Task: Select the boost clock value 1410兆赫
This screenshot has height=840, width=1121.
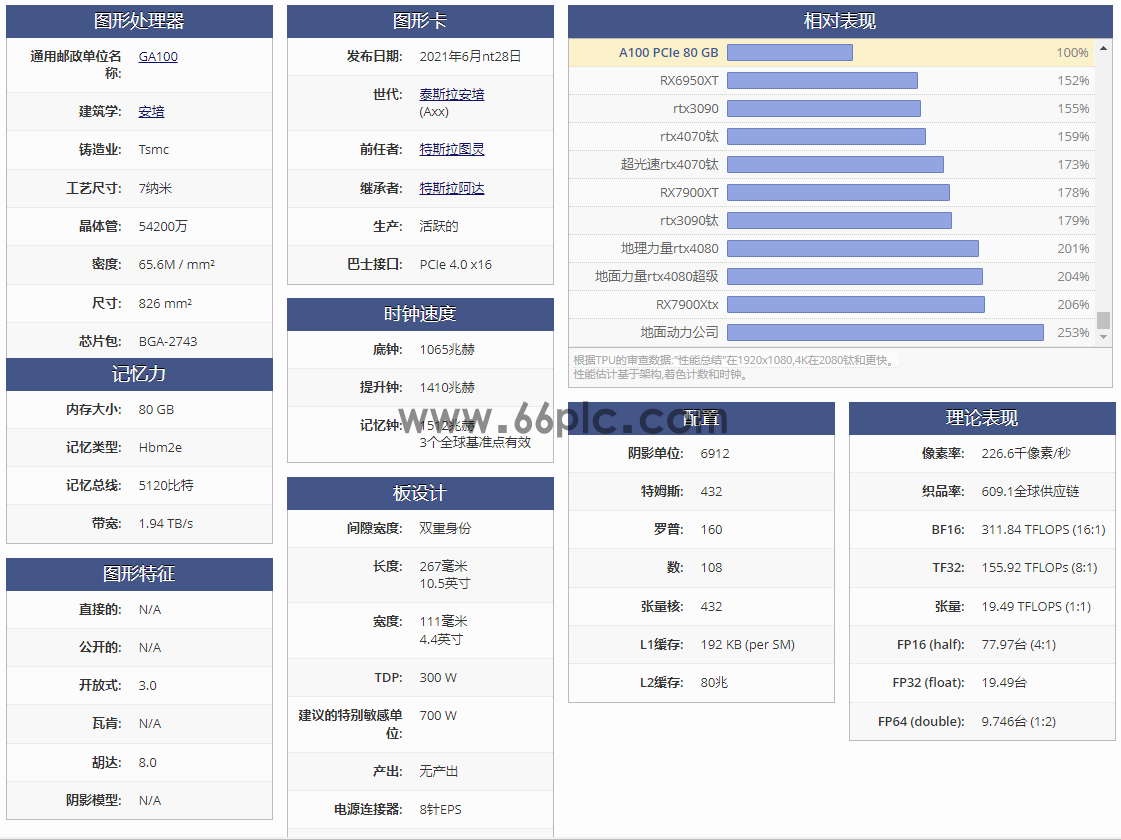Action: [448, 387]
